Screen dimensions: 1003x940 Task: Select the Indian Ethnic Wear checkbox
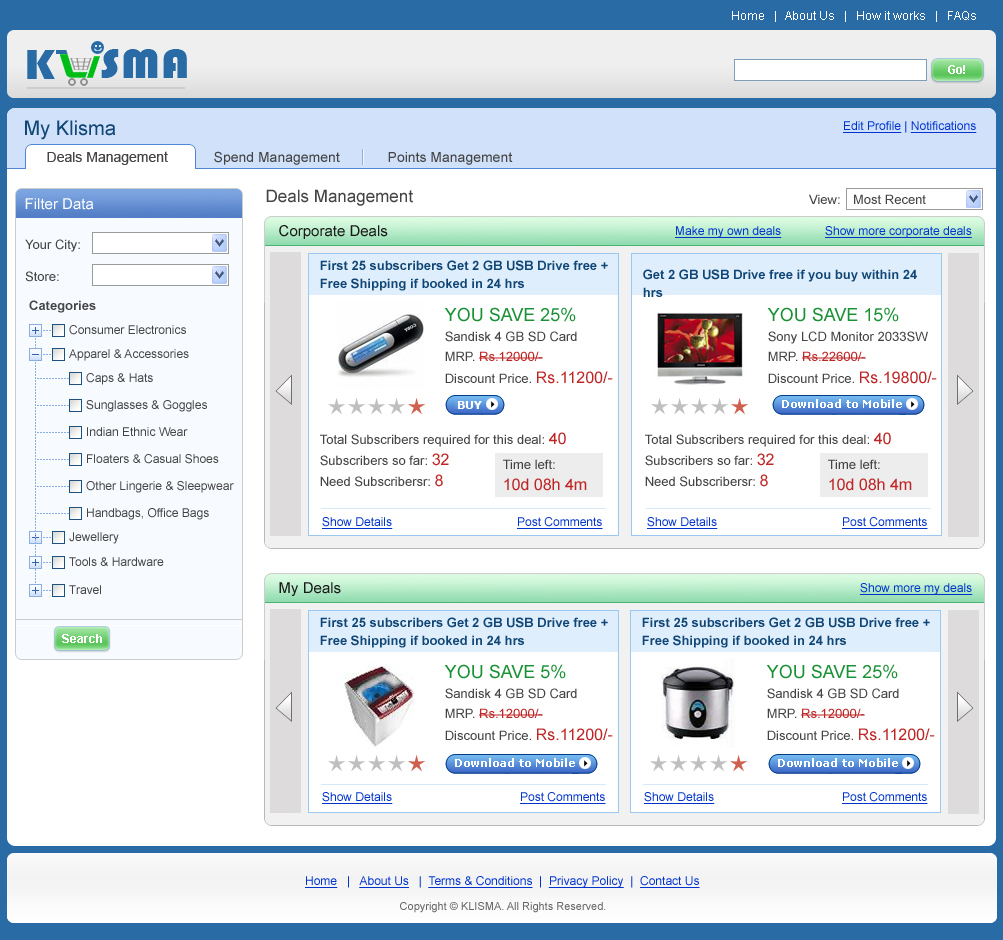[x=75, y=432]
